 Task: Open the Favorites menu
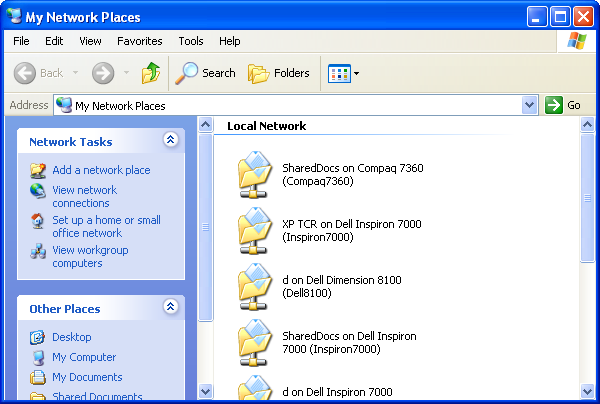(x=139, y=41)
